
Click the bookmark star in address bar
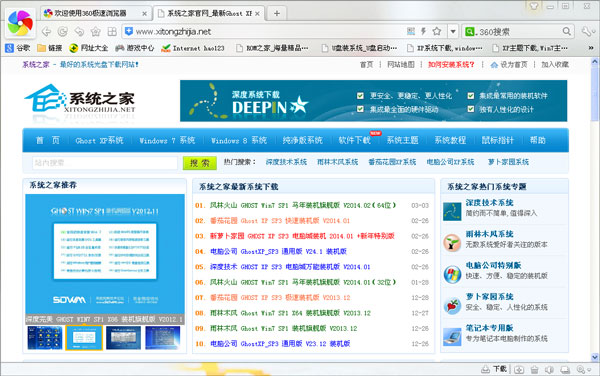click(437, 31)
